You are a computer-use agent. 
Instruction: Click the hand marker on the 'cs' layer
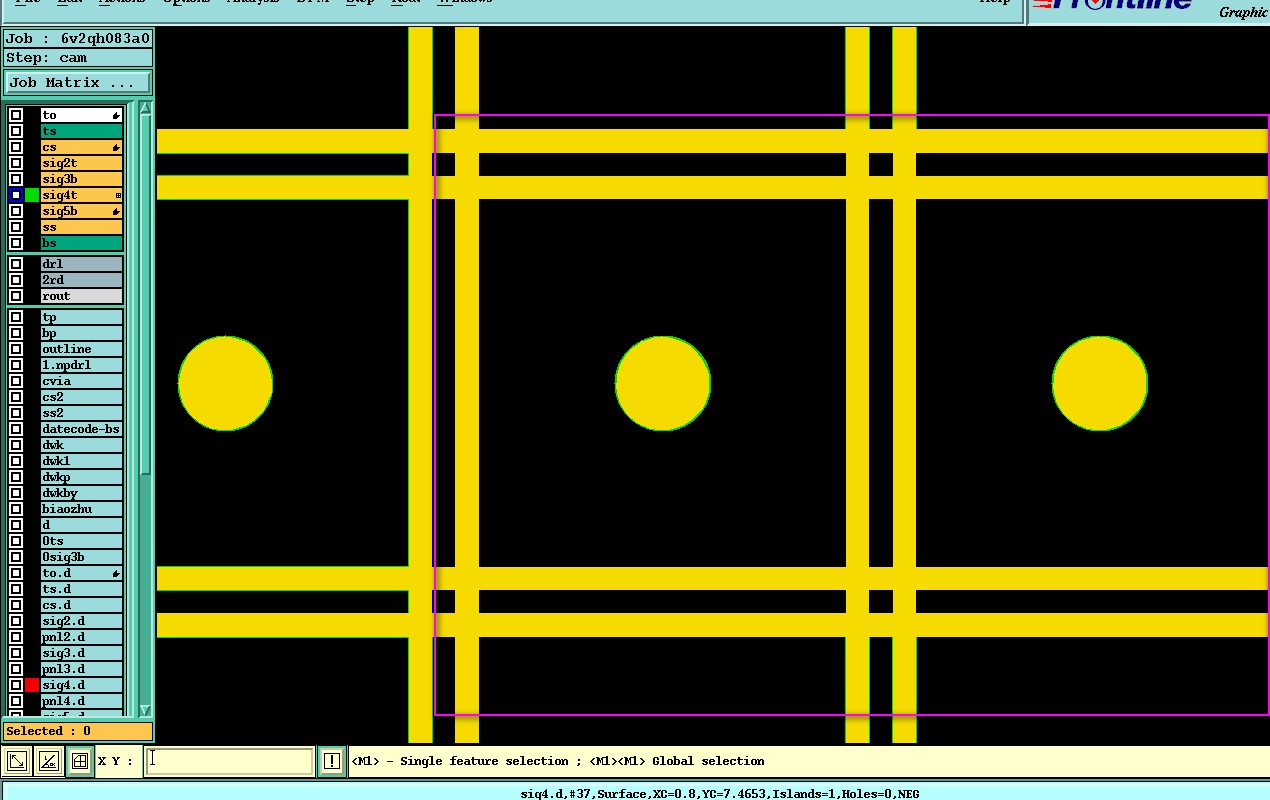point(117,147)
